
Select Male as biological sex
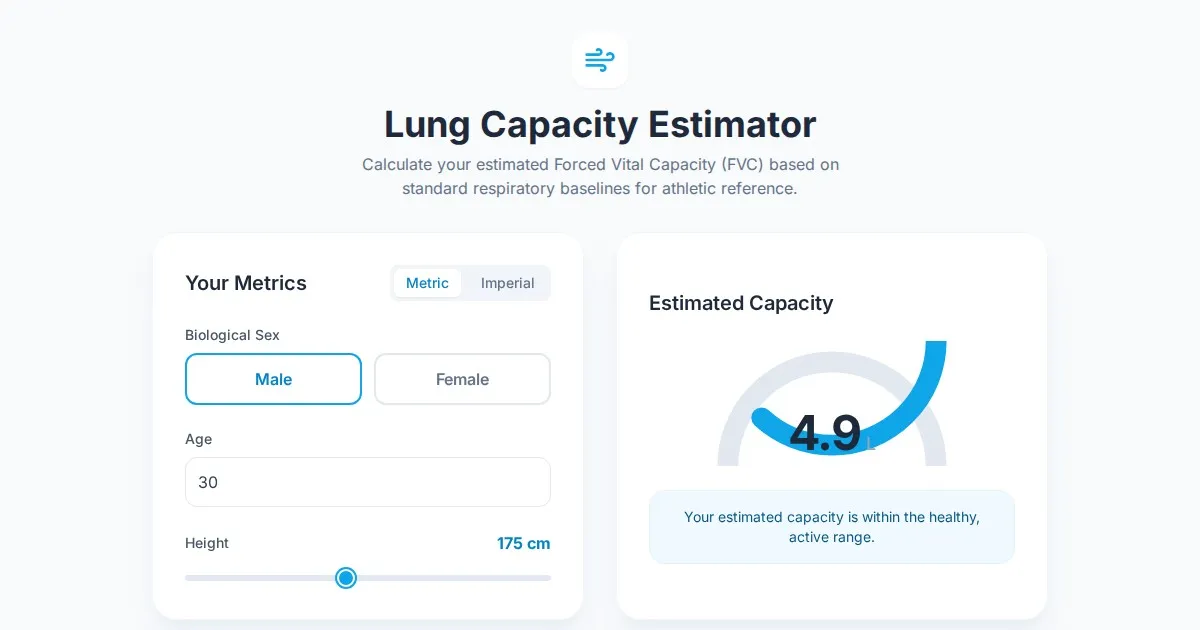point(273,379)
